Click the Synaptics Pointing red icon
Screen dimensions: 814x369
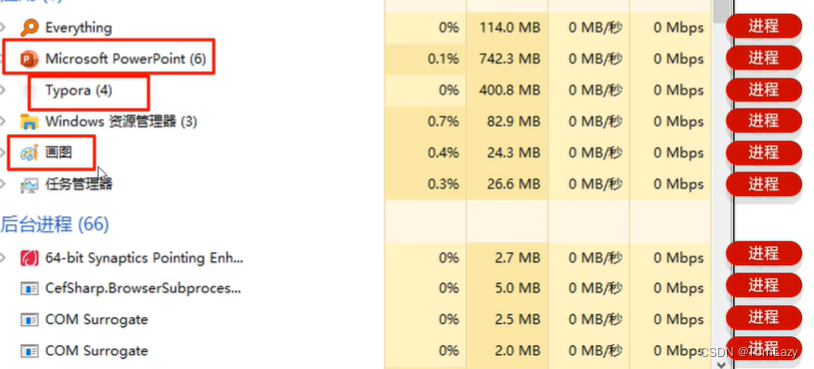[29, 258]
